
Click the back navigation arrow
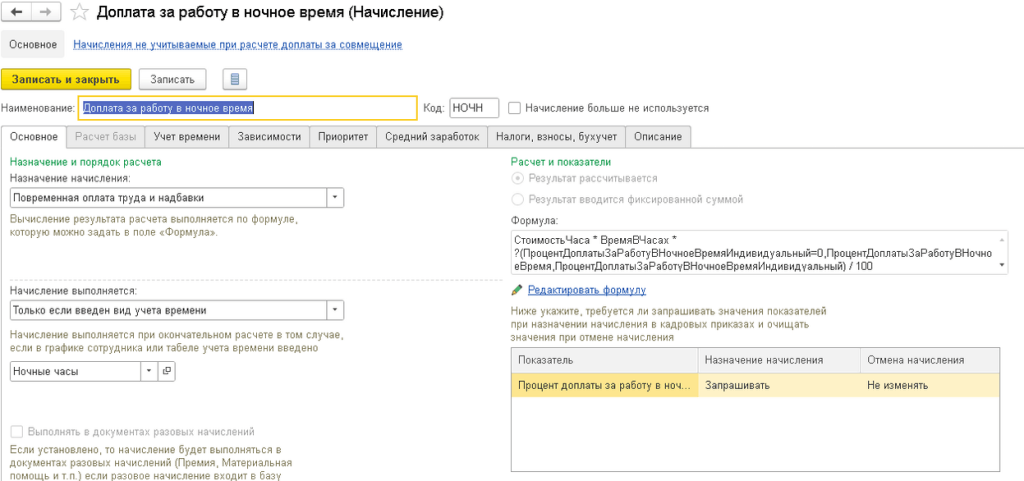[x=17, y=13]
